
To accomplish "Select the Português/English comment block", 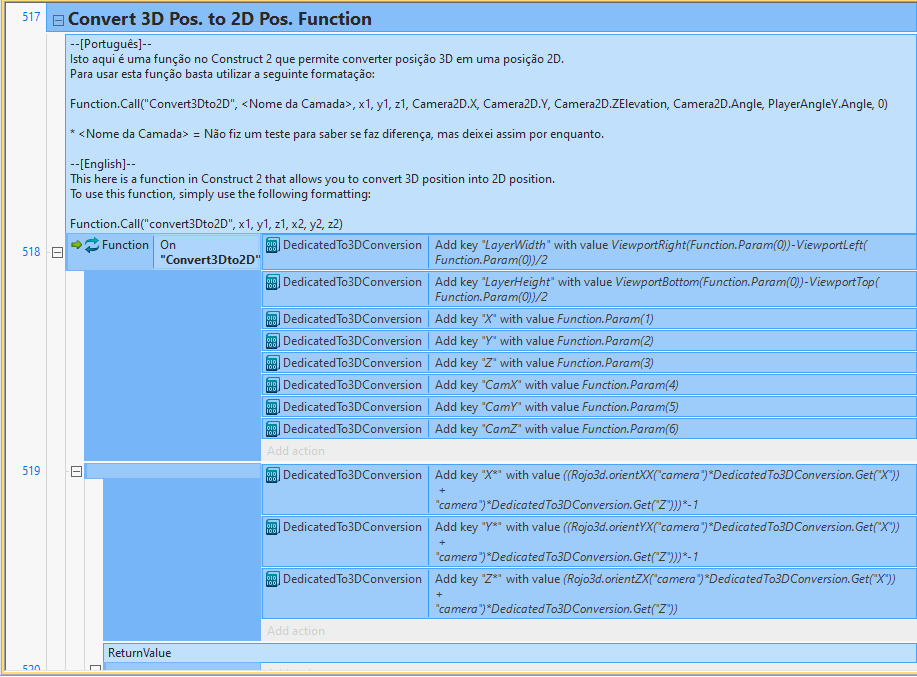I will [x=491, y=134].
